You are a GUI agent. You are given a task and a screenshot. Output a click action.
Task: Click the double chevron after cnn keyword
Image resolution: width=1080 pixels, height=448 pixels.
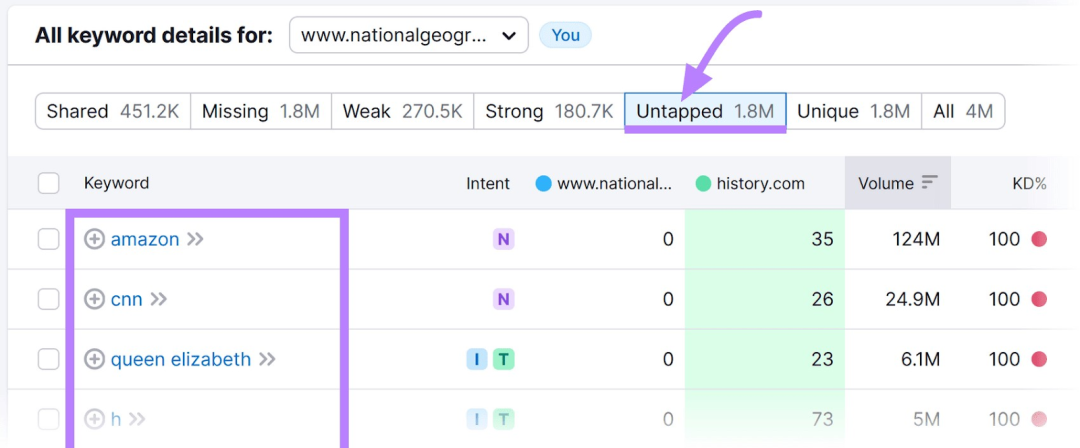(159, 299)
